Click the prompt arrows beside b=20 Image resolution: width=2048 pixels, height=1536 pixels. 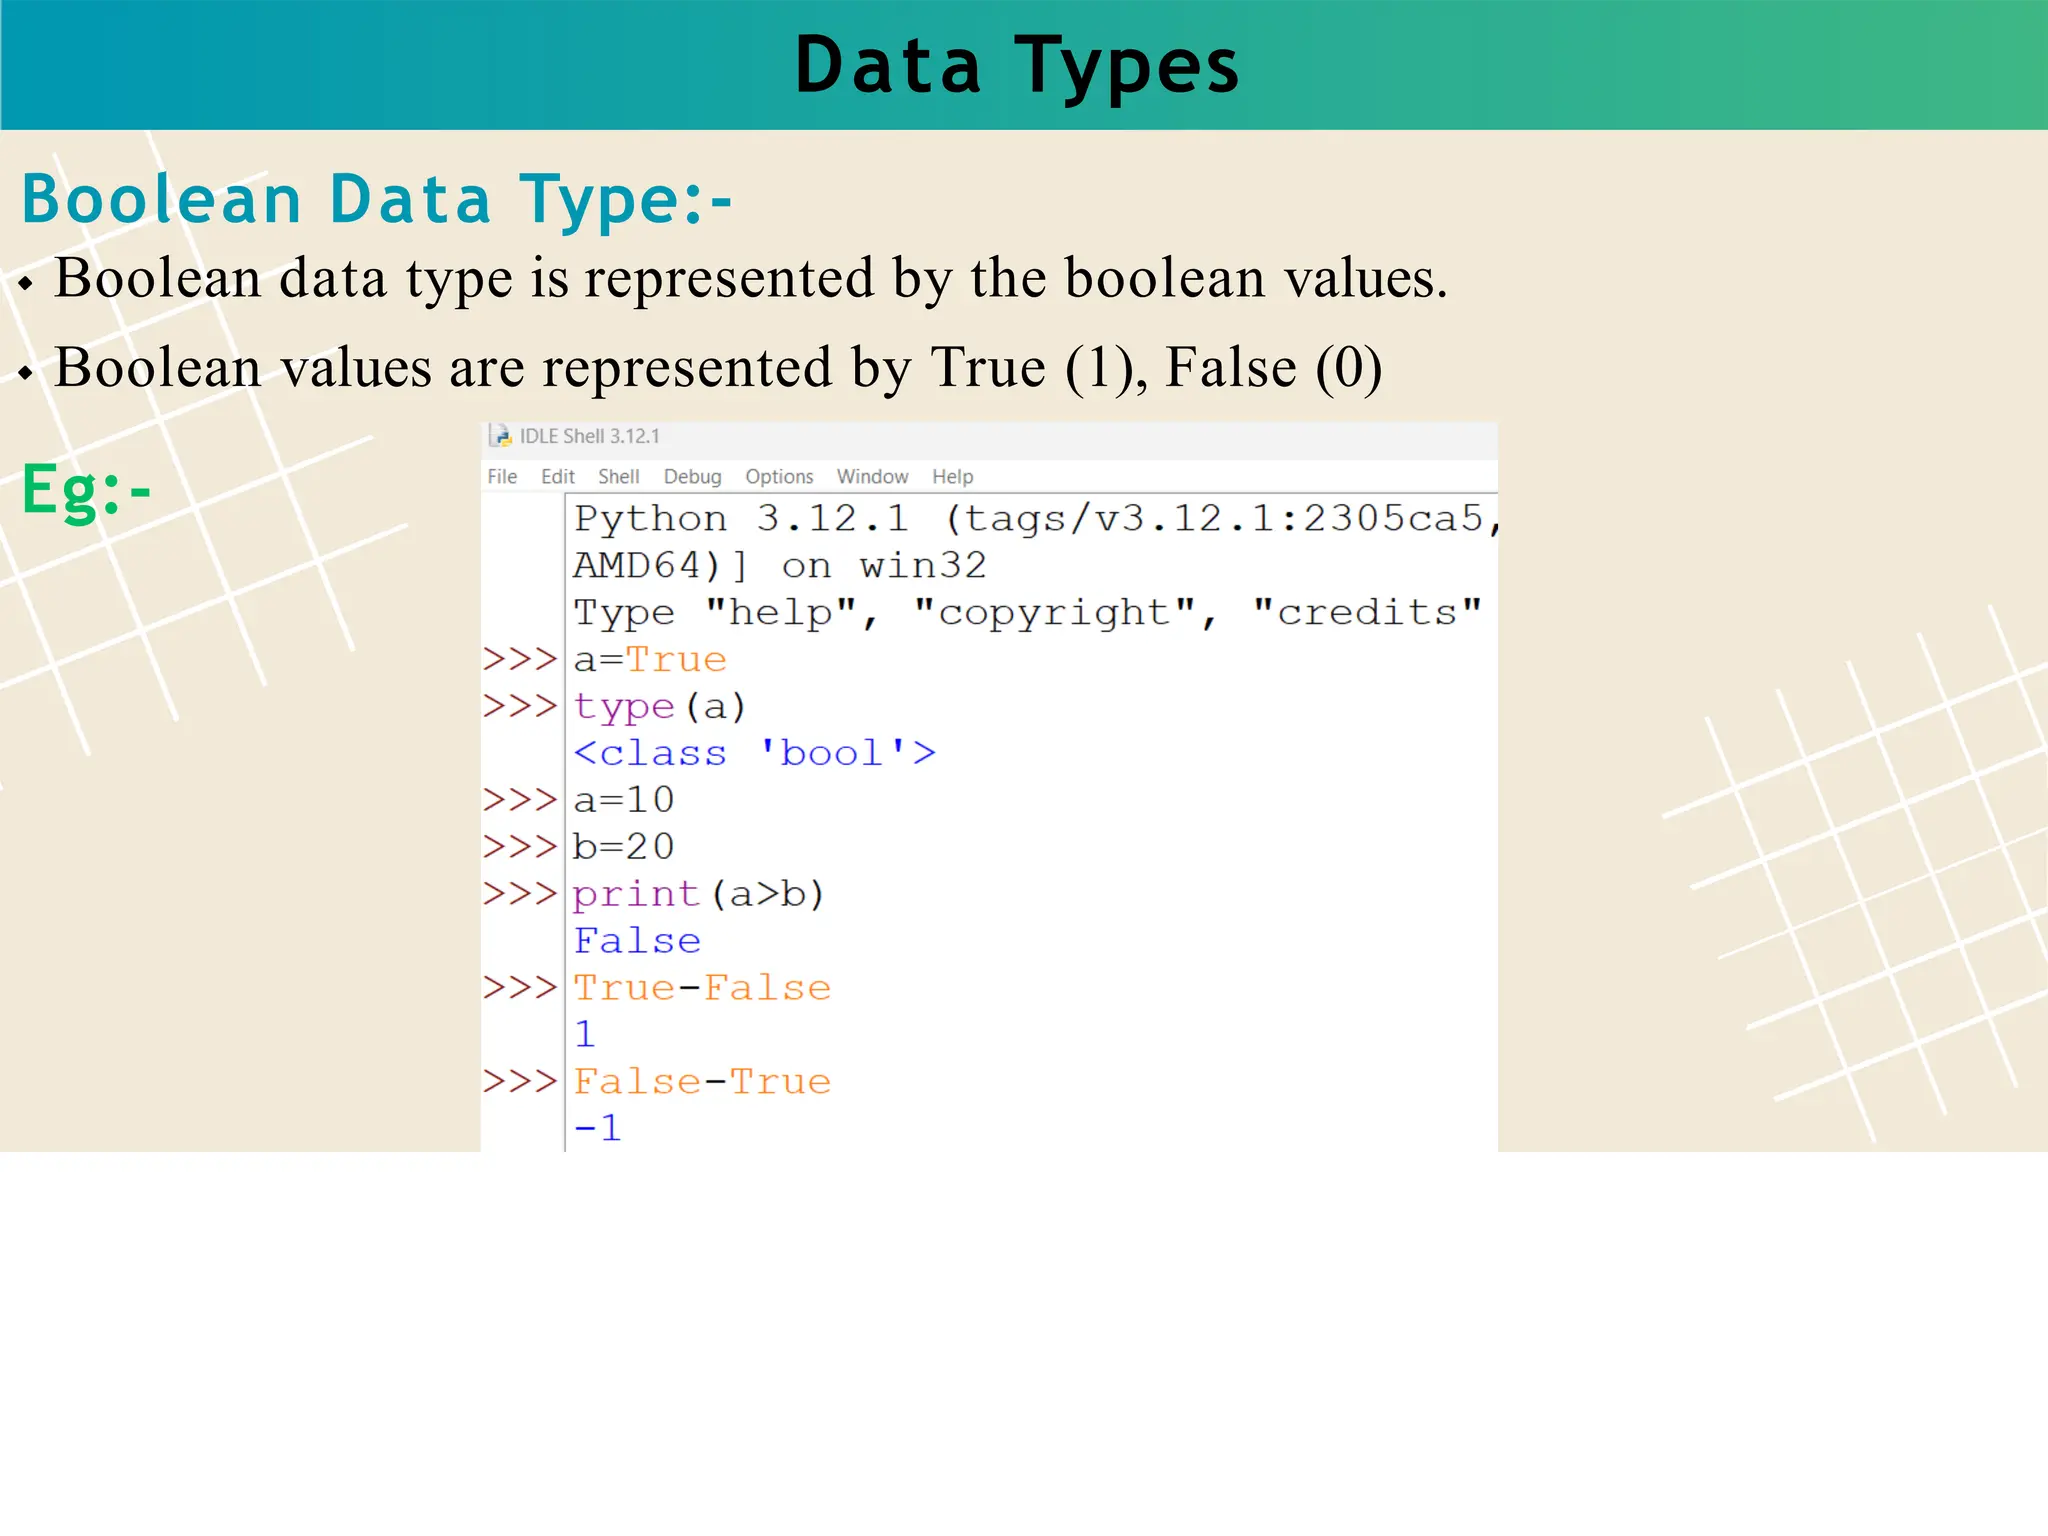point(520,847)
